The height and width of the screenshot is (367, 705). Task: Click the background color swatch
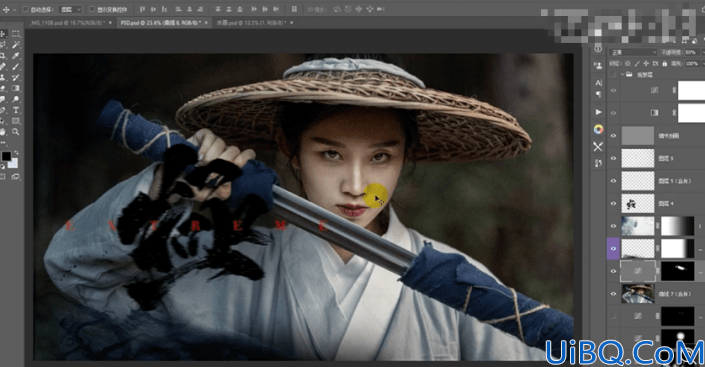click(14, 164)
